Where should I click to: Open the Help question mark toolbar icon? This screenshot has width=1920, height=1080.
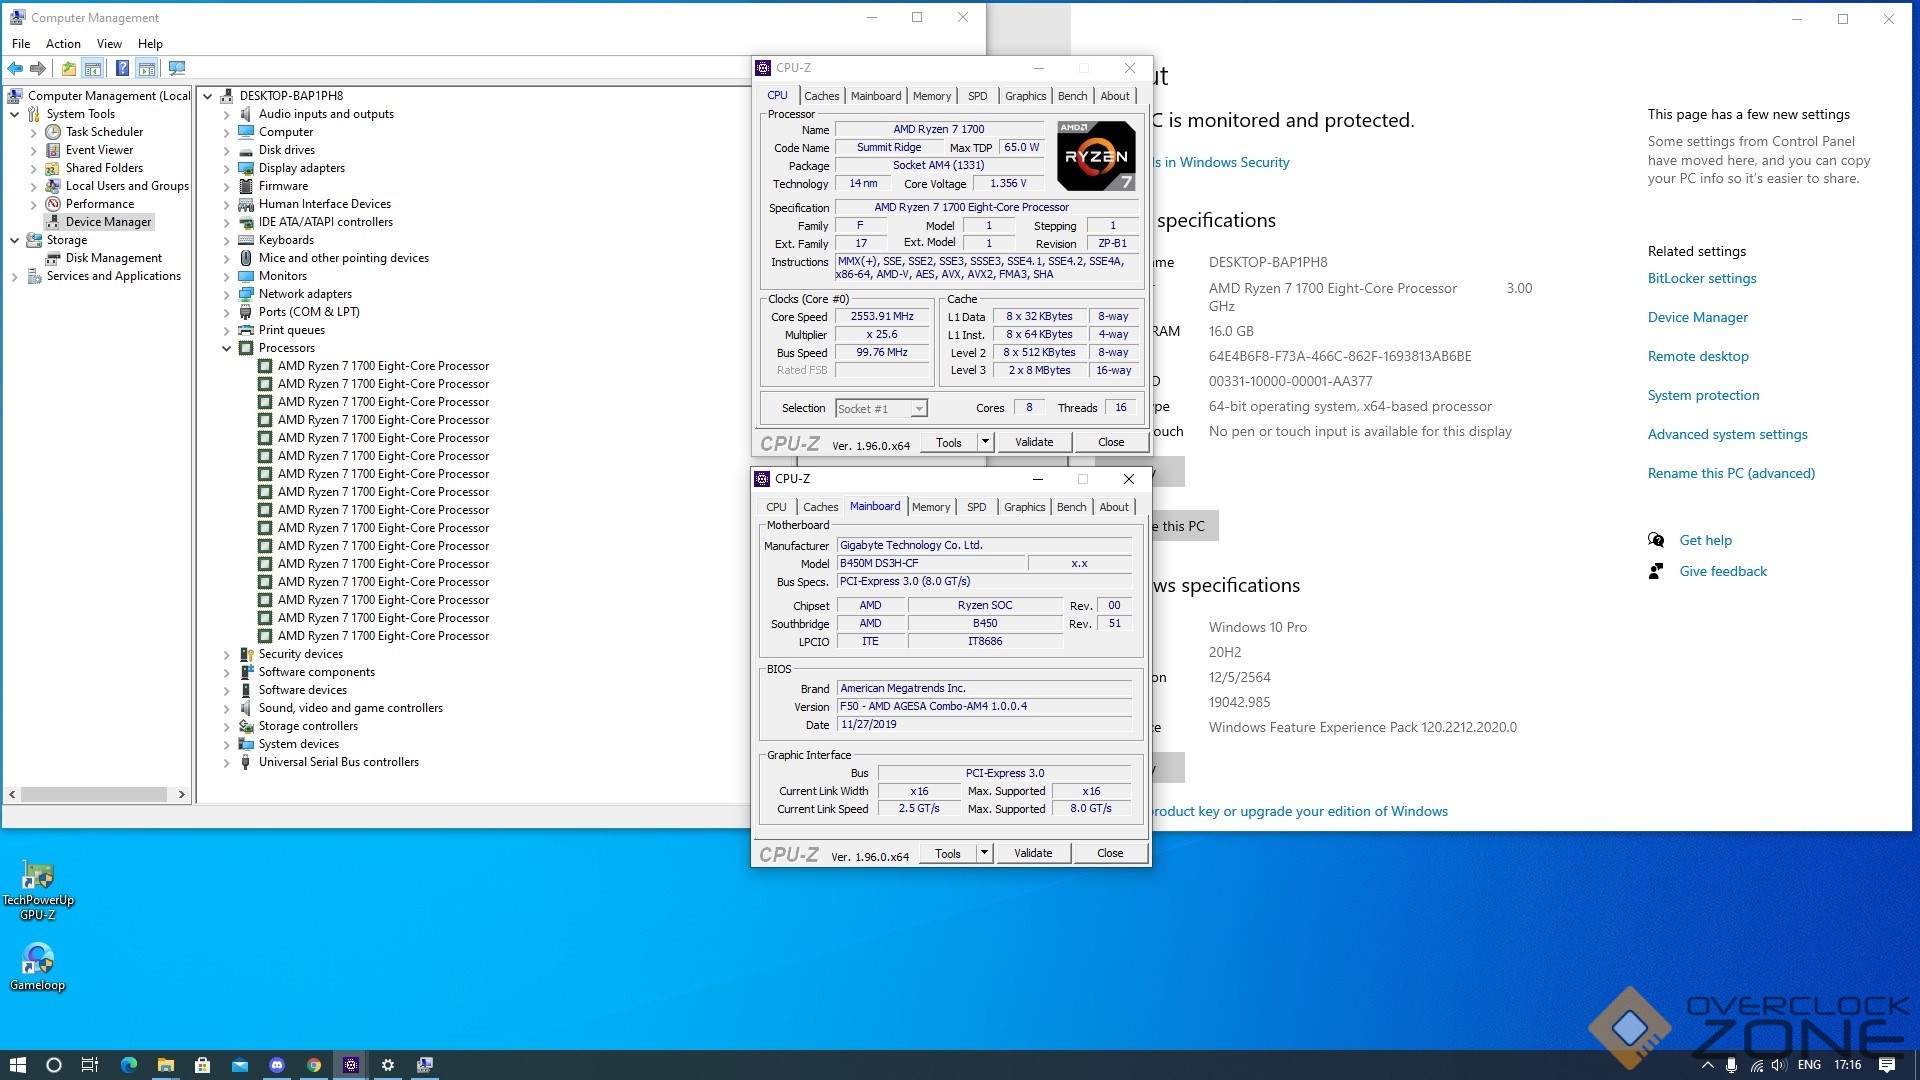[122, 68]
